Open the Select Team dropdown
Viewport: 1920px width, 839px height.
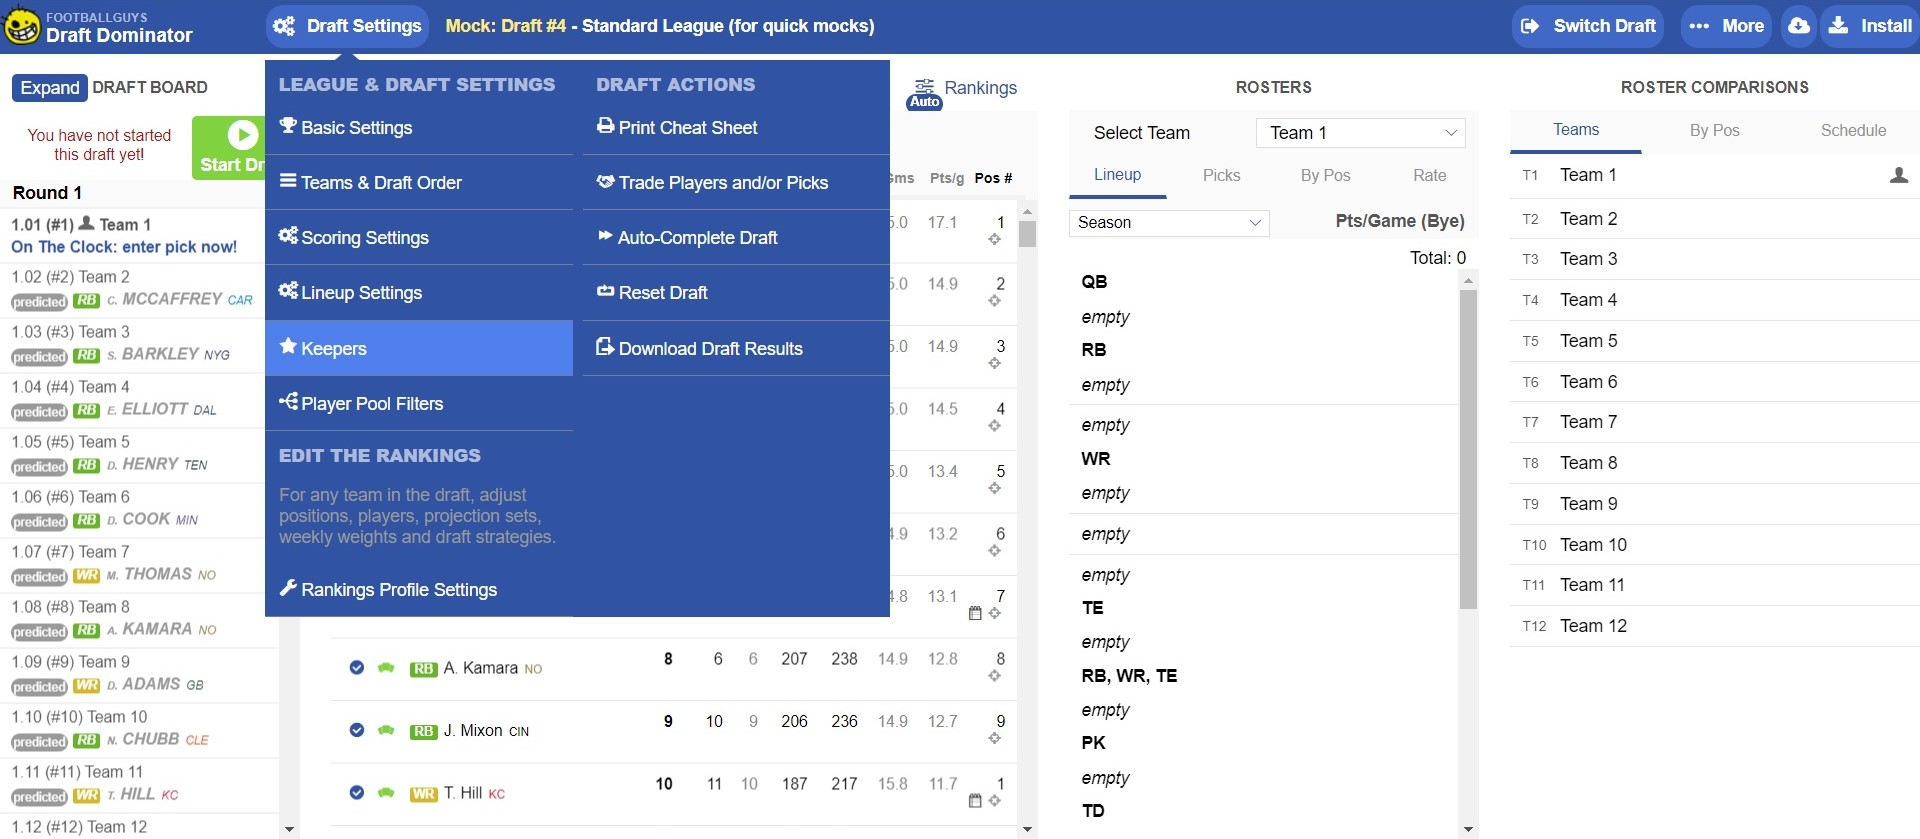(1360, 133)
